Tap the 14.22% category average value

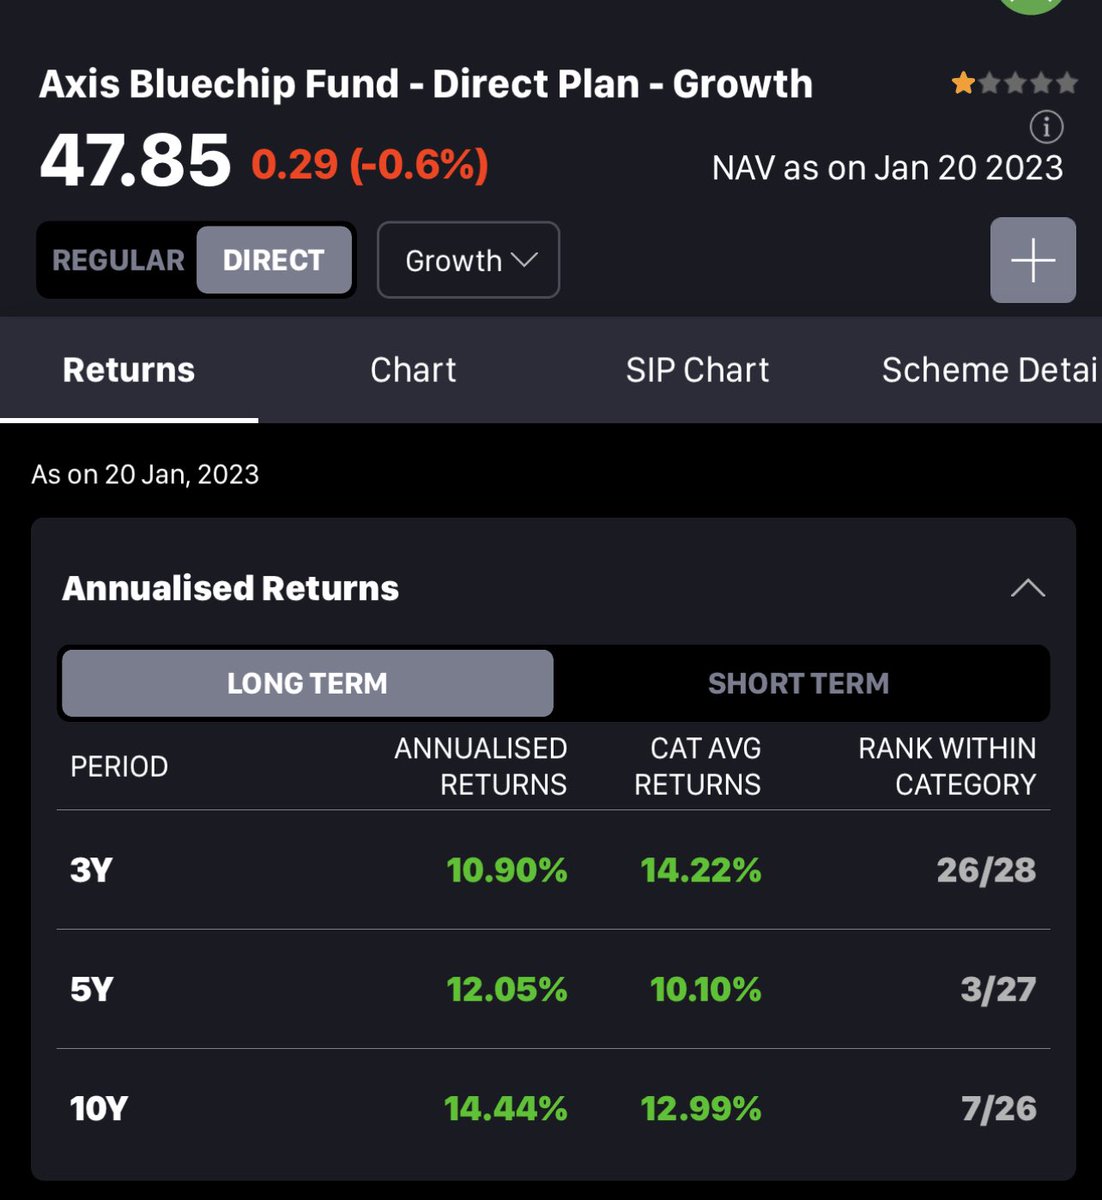click(x=701, y=870)
